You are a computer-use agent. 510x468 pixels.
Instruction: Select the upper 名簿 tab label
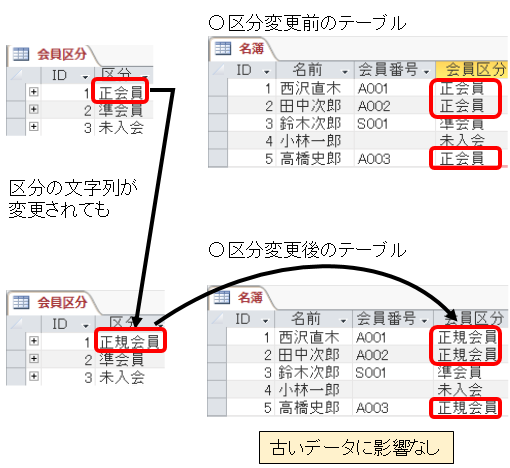pos(251,49)
